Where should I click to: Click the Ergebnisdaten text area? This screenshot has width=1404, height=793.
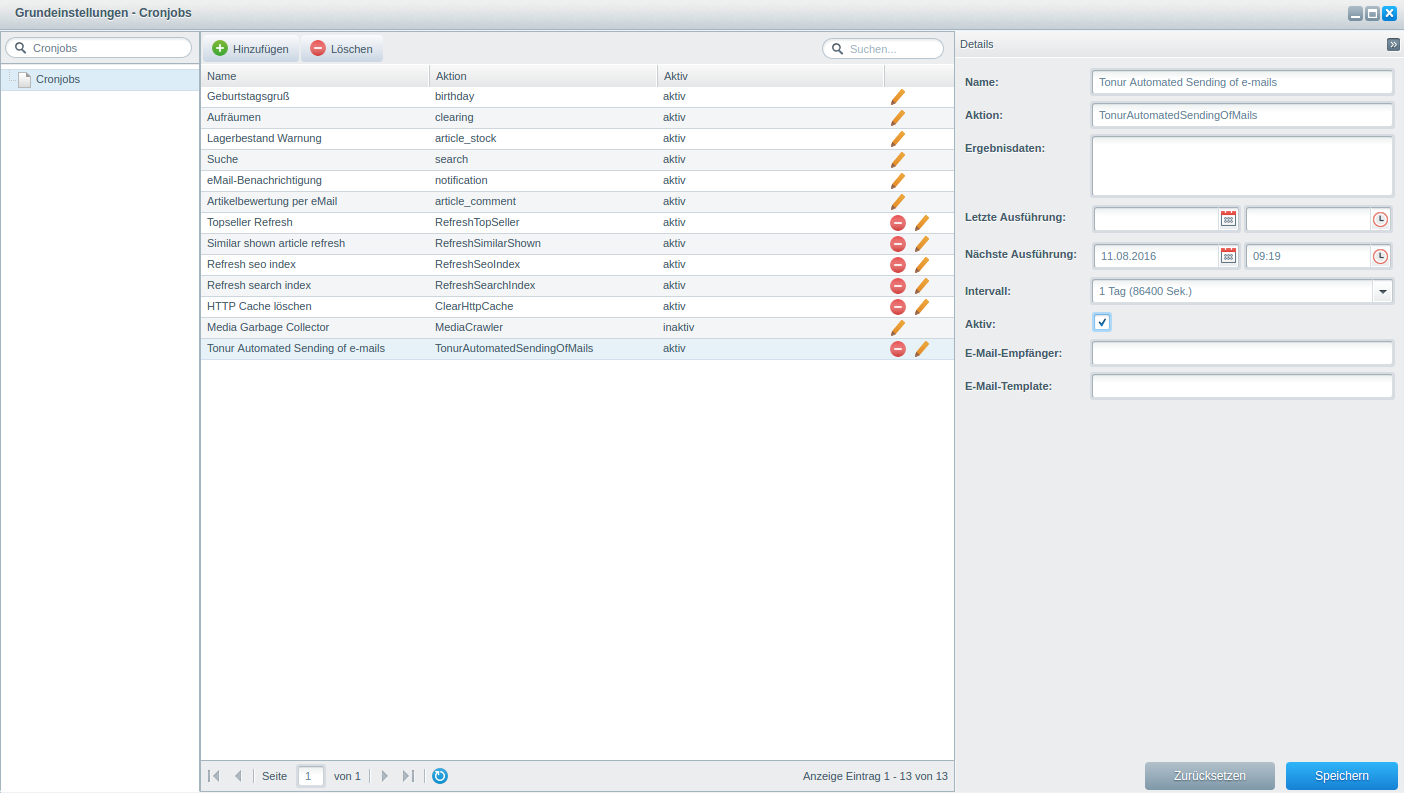click(1242, 166)
